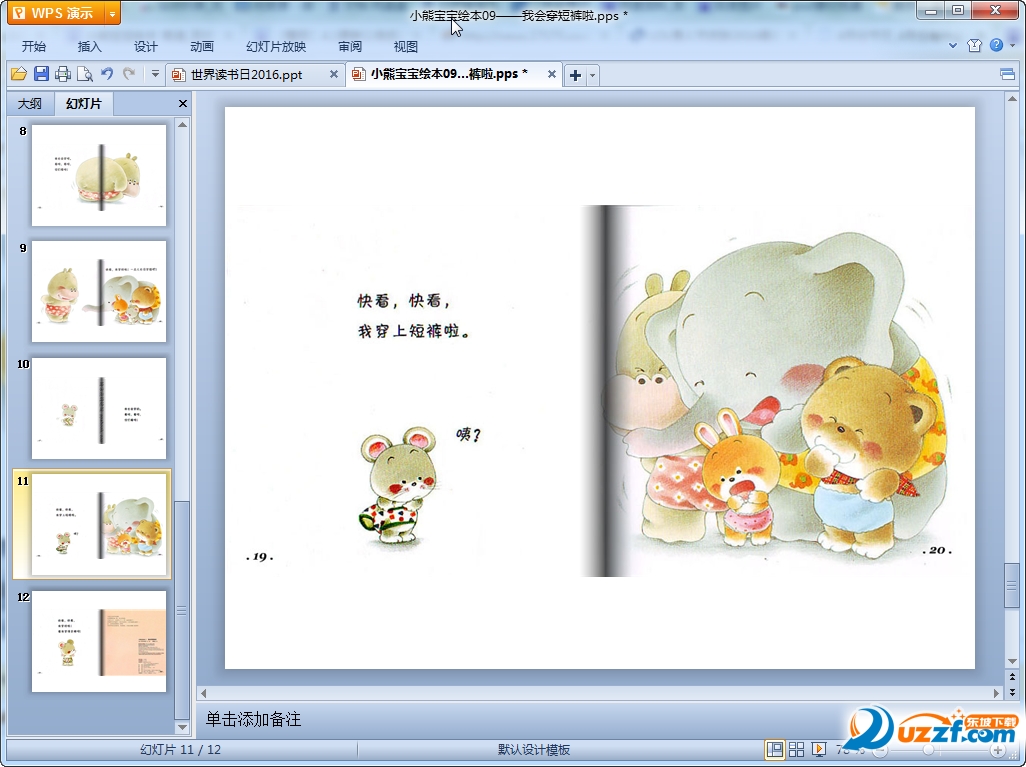This screenshot has height=767, width=1026.
Task: Toggle the window layout icon at the tab bar's right end
Action: point(1008,75)
